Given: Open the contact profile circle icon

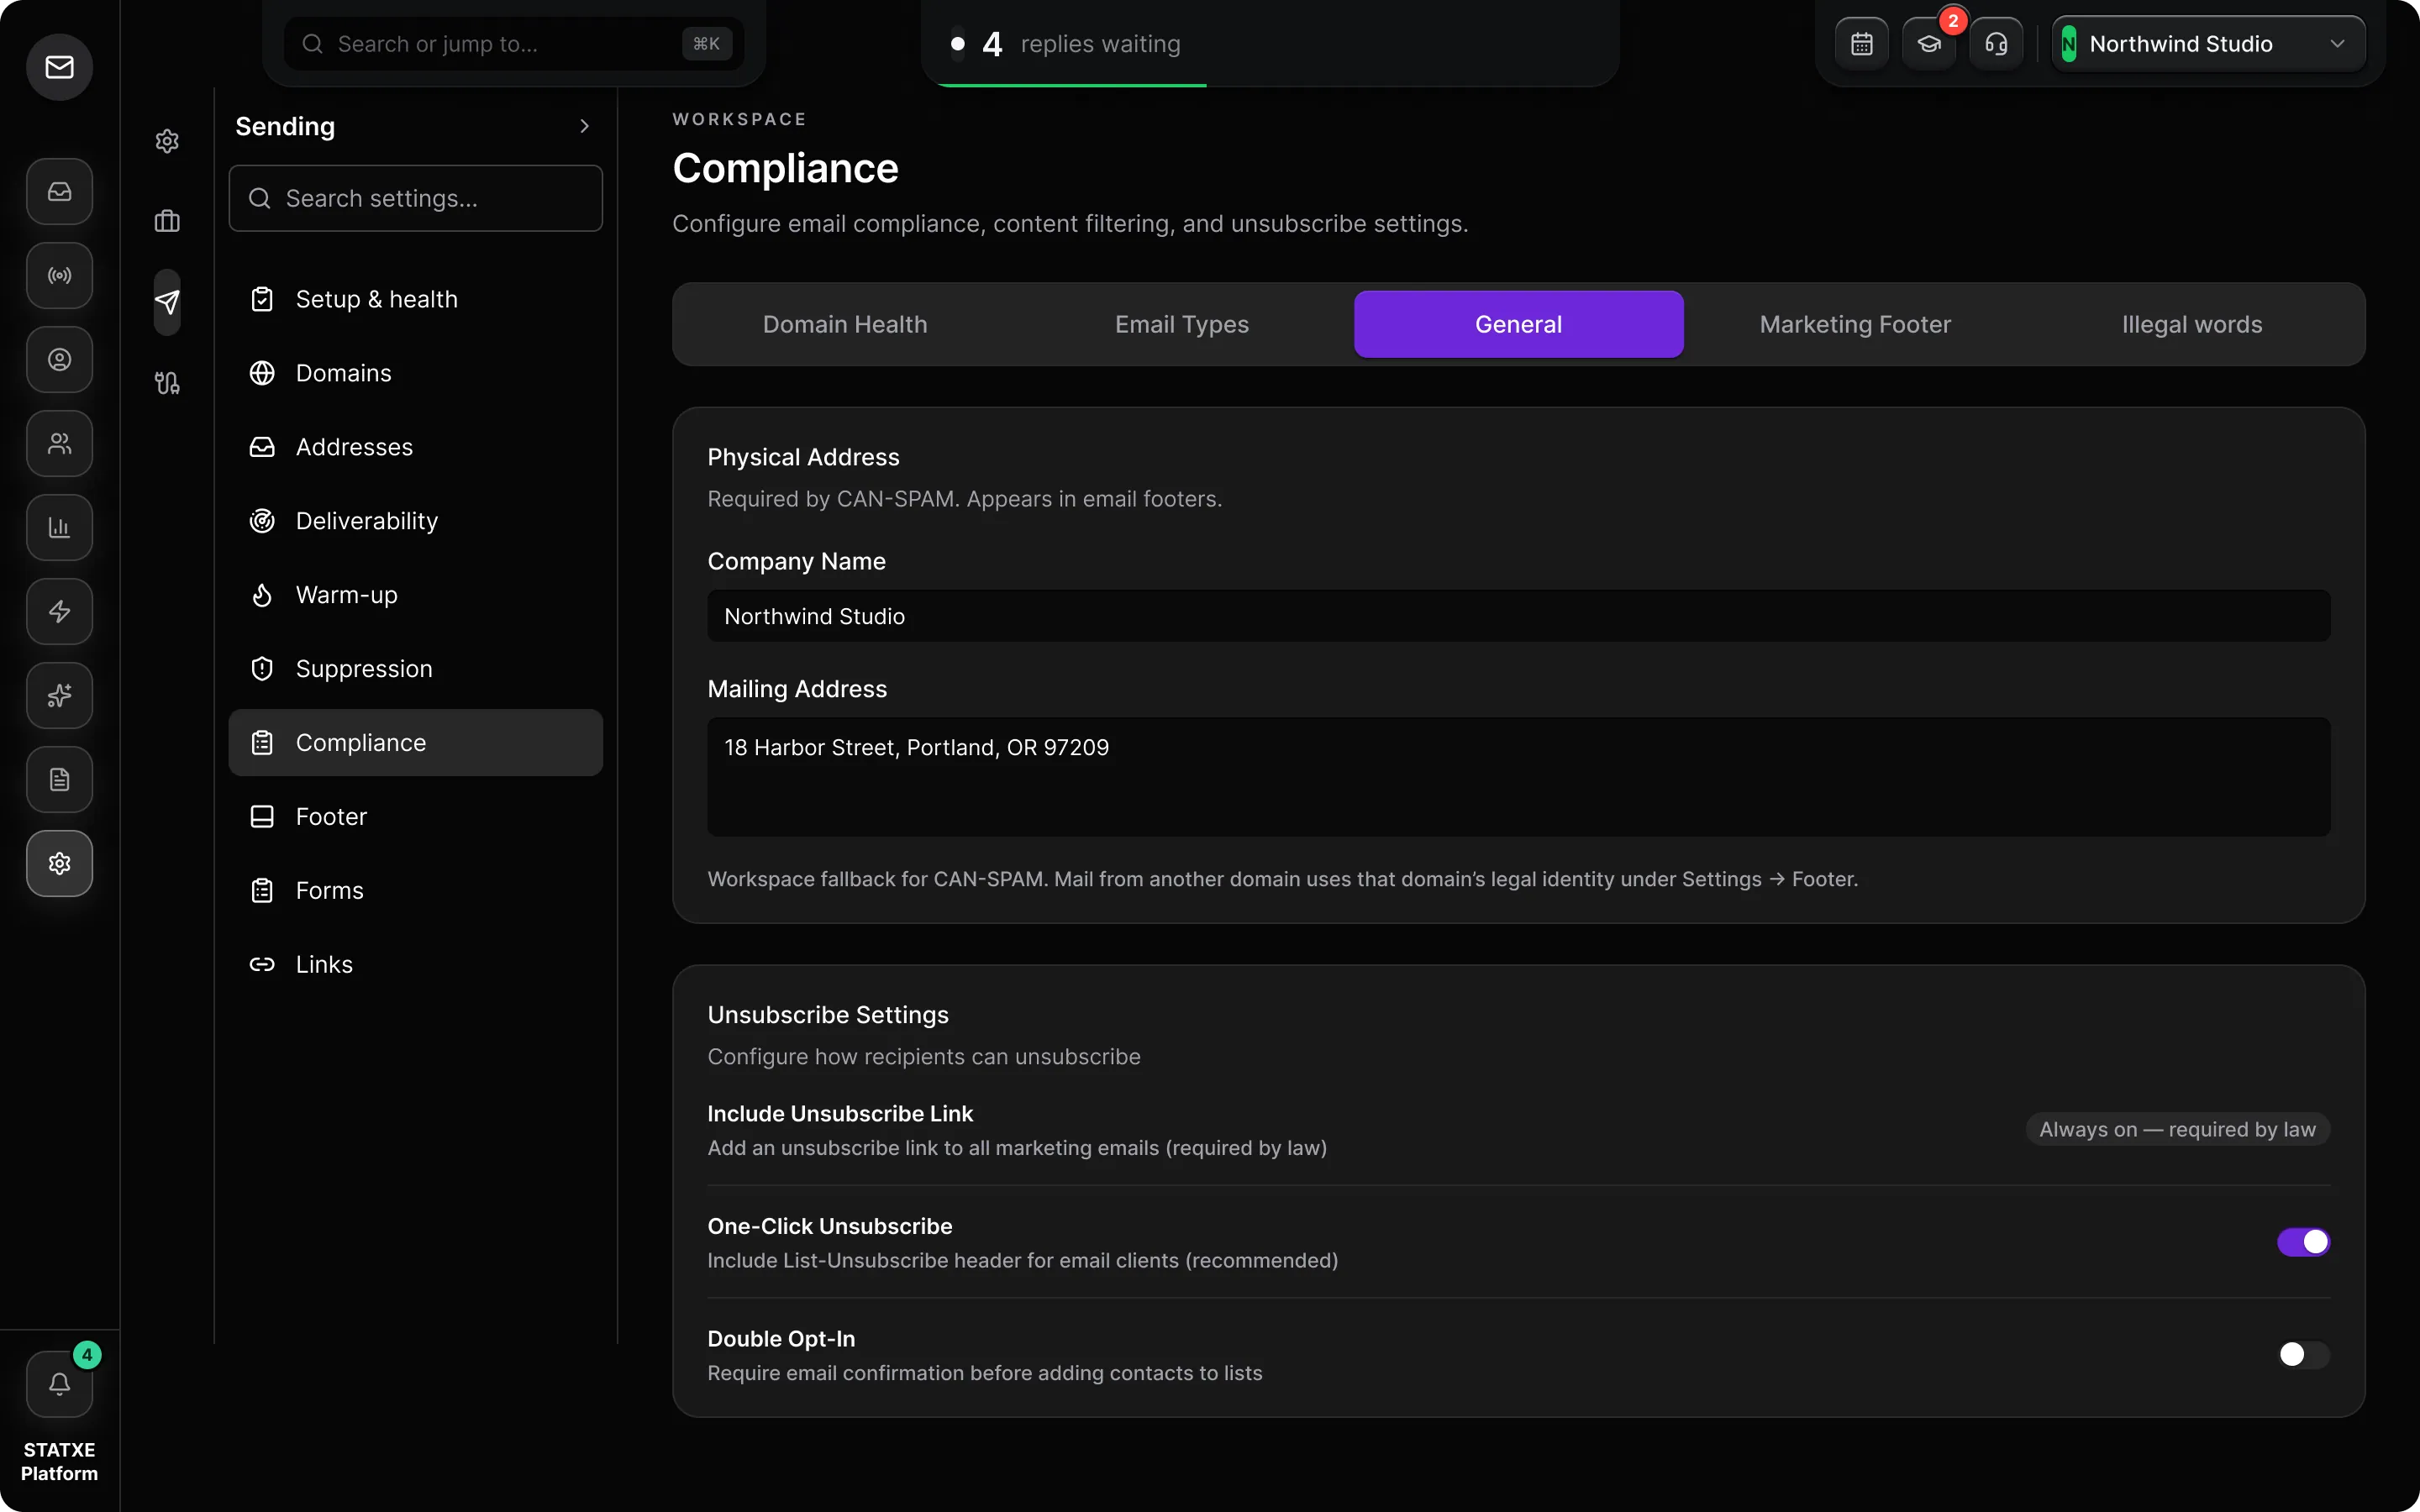Looking at the screenshot, I should point(60,360).
